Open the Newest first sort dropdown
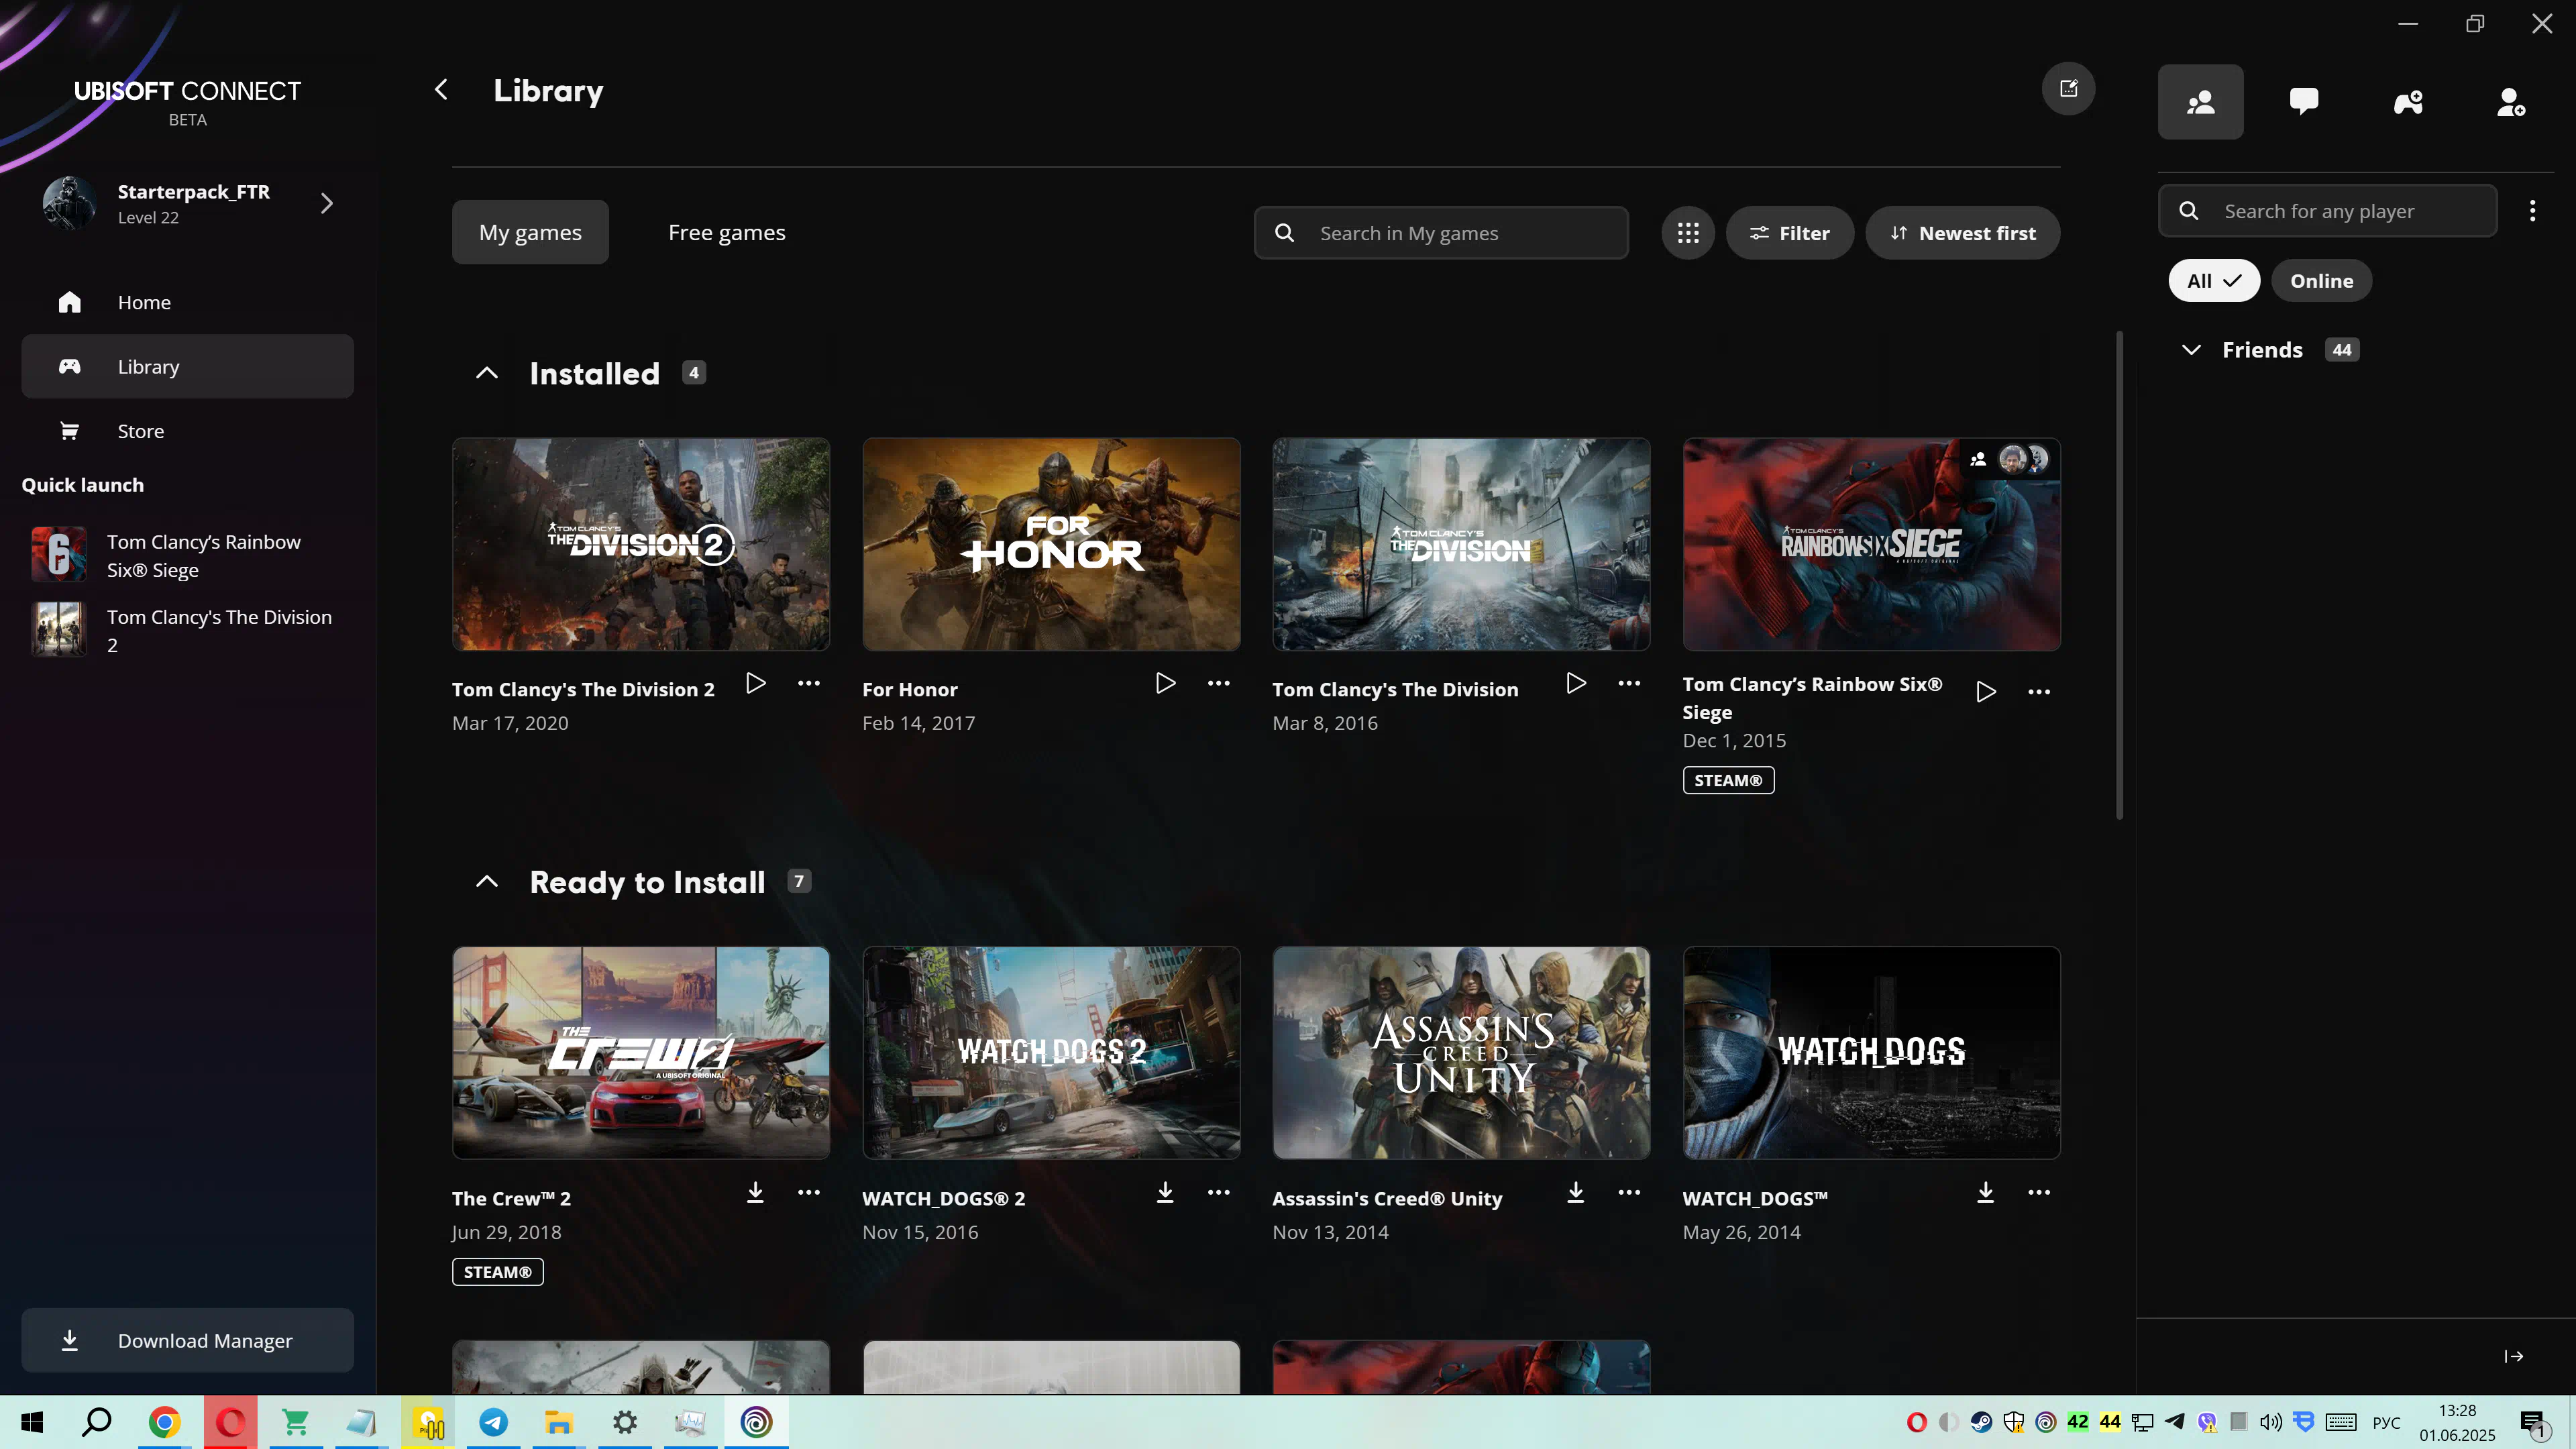This screenshot has width=2576, height=1449. 1962,233
